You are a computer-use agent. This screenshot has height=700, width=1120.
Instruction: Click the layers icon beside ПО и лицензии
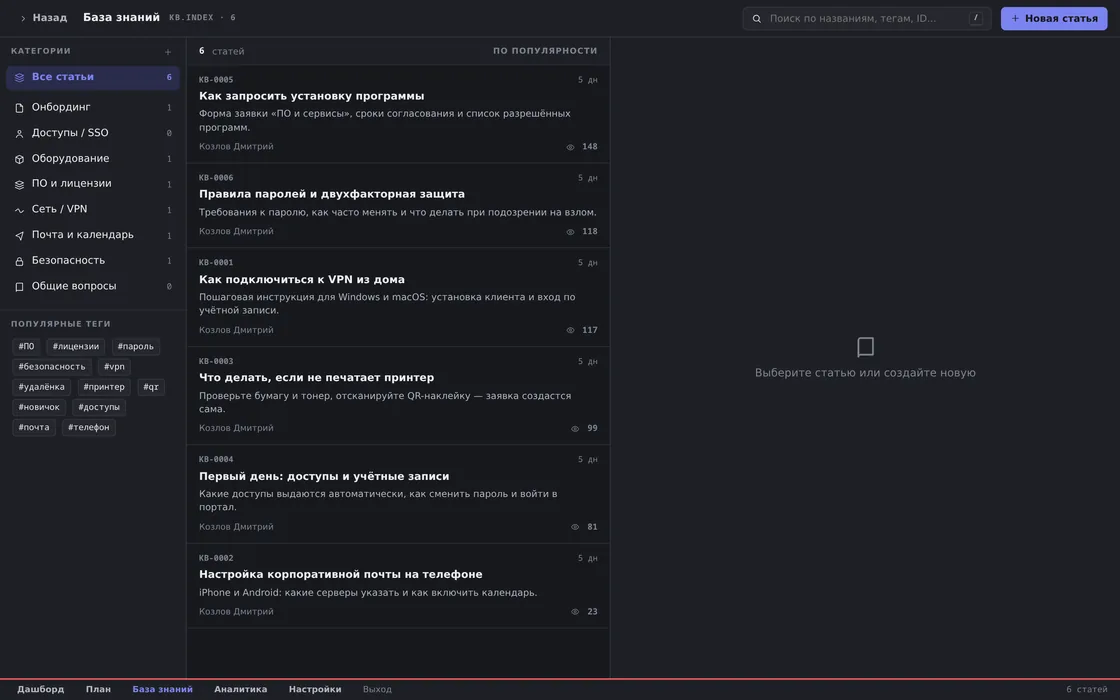[x=19, y=184]
